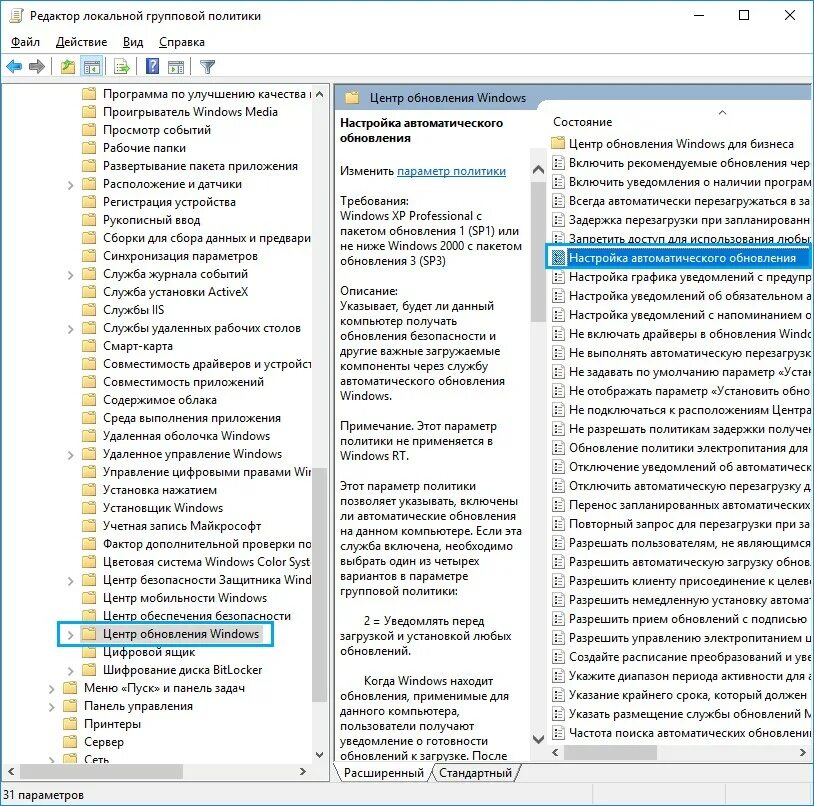Viewport: 814px width, 806px height.
Task: Click folder icon beside Установщик Windows
Action: click(89, 508)
